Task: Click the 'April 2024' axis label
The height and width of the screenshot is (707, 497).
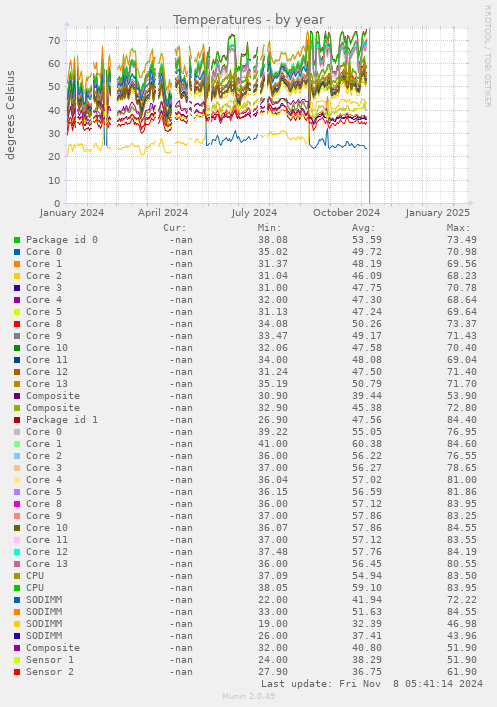Action: pyautogui.click(x=163, y=212)
